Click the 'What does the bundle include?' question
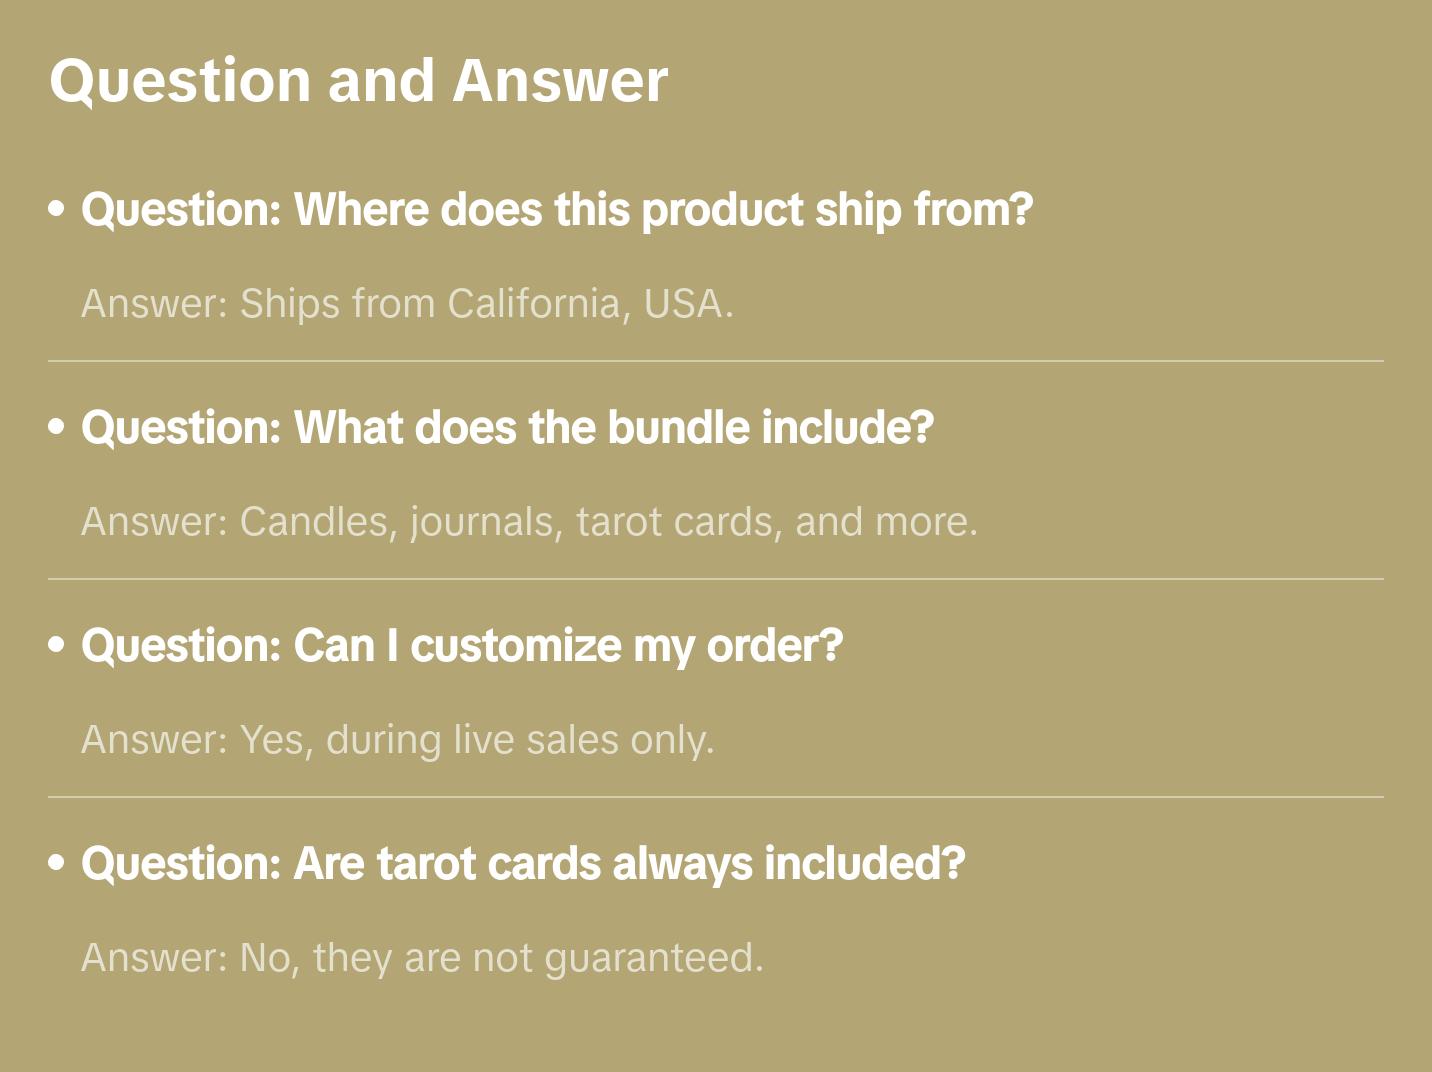This screenshot has height=1072, width=1432. coord(507,428)
